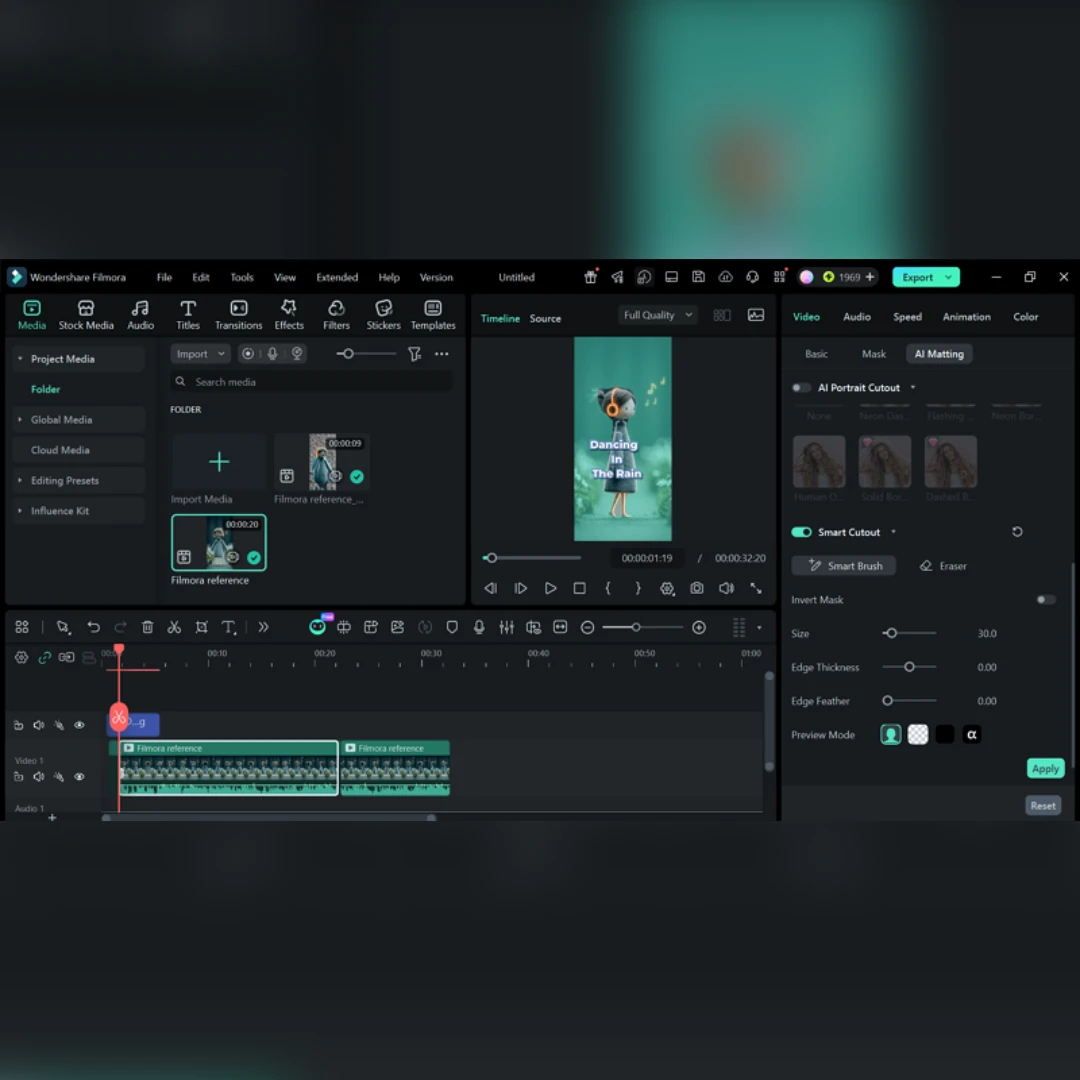Screen dimensions: 1080x1080
Task: Open the Stock Media panel
Action: 85,315
